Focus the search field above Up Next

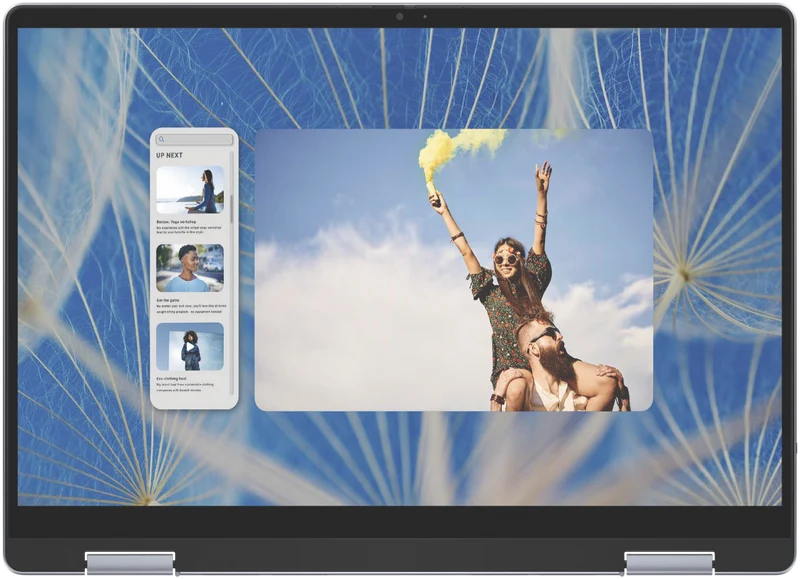[x=194, y=139]
